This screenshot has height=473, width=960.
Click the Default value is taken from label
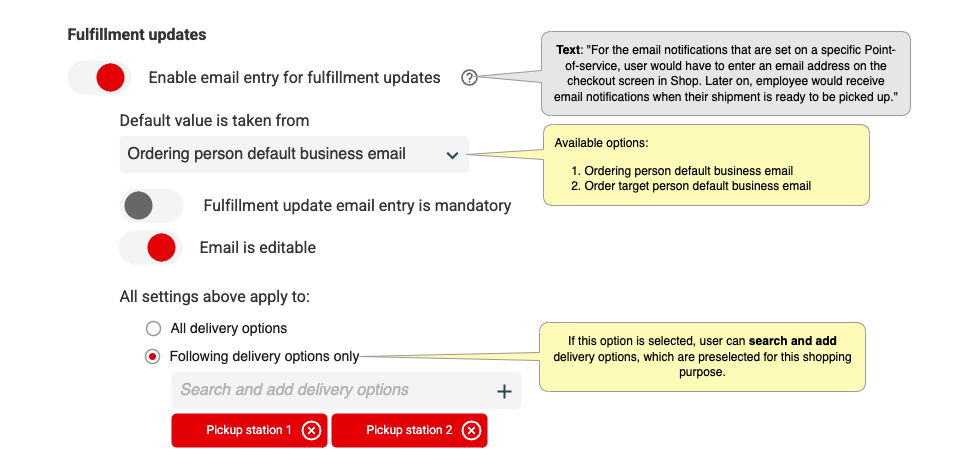coord(214,120)
